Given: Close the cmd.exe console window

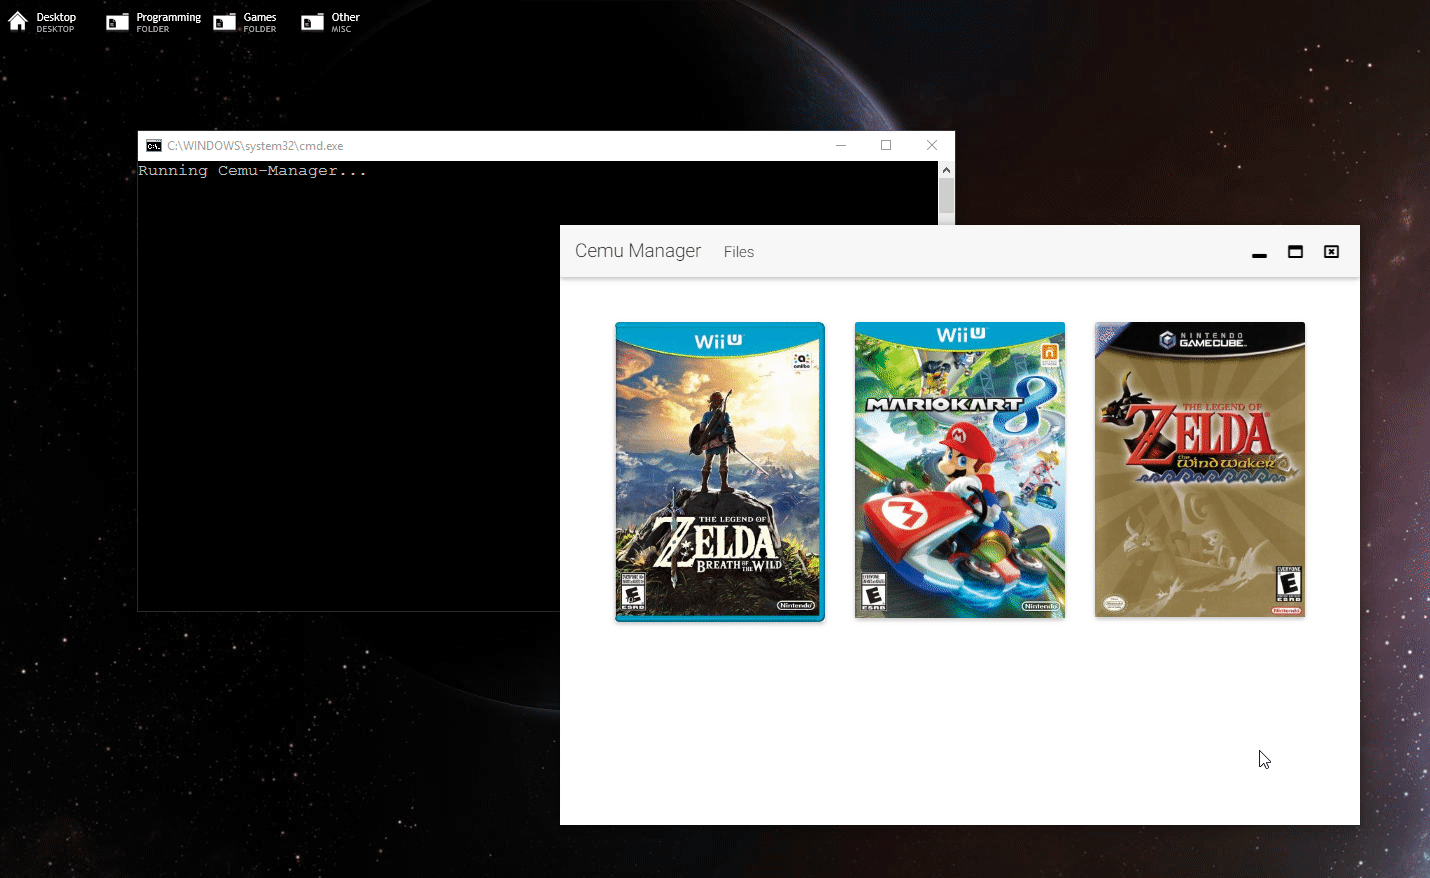Looking at the screenshot, I should click(x=932, y=145).
